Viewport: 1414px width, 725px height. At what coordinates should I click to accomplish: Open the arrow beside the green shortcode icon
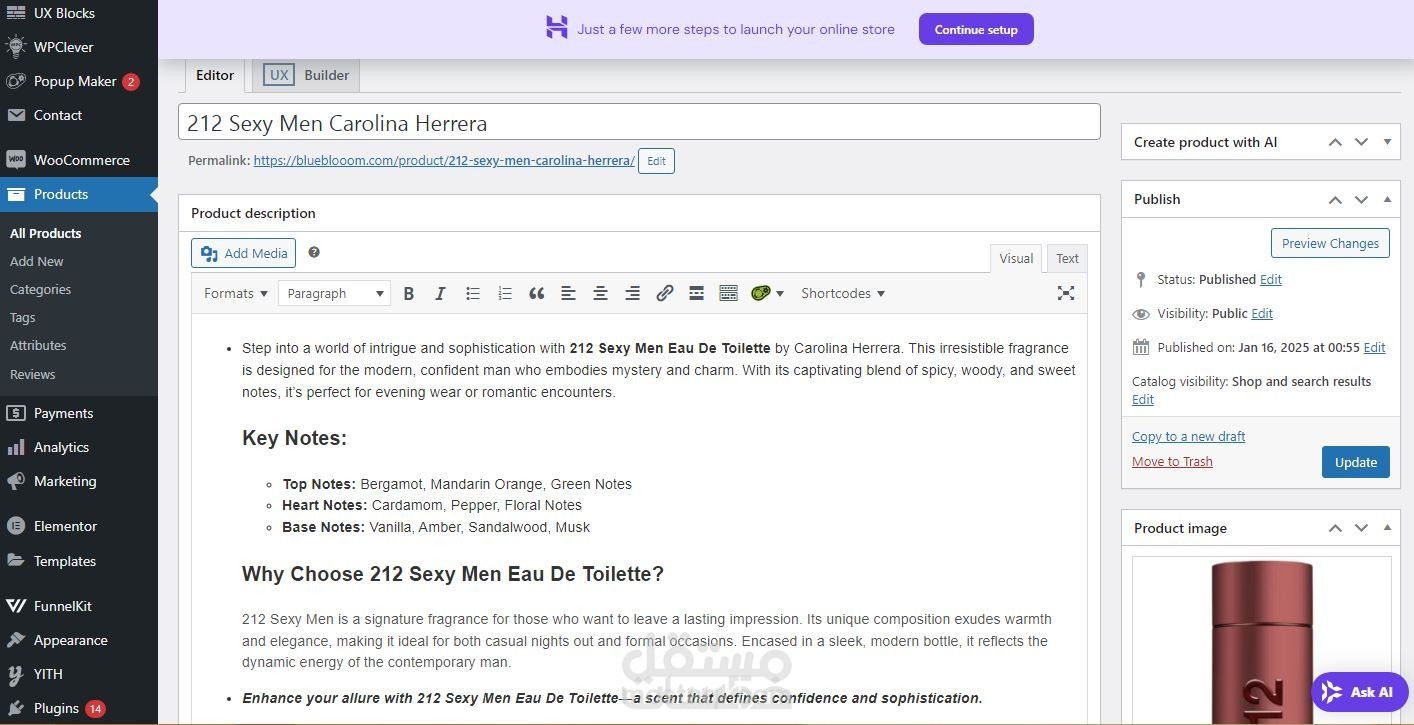(780, 293)
